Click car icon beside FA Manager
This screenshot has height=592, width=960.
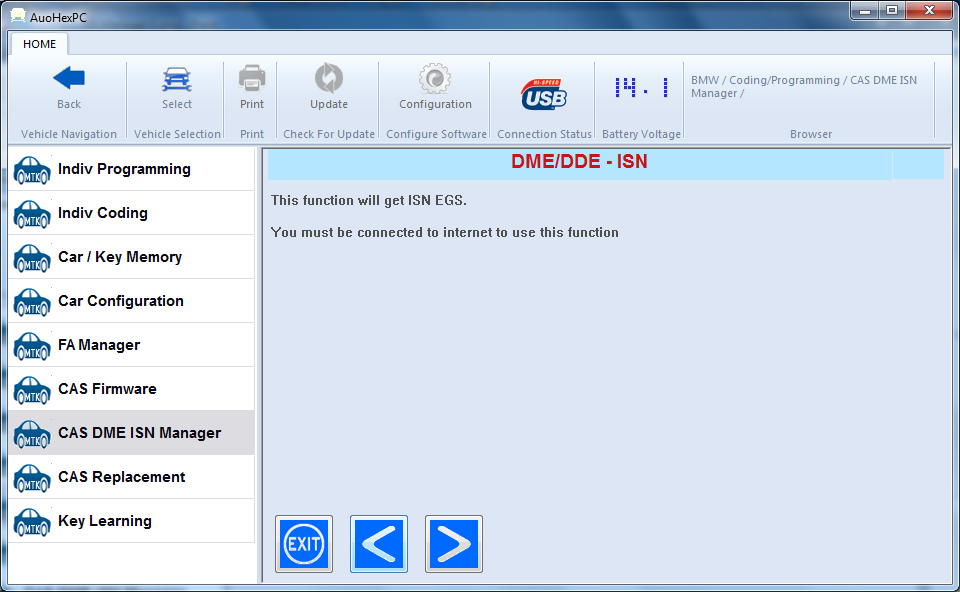click(32, 347)
